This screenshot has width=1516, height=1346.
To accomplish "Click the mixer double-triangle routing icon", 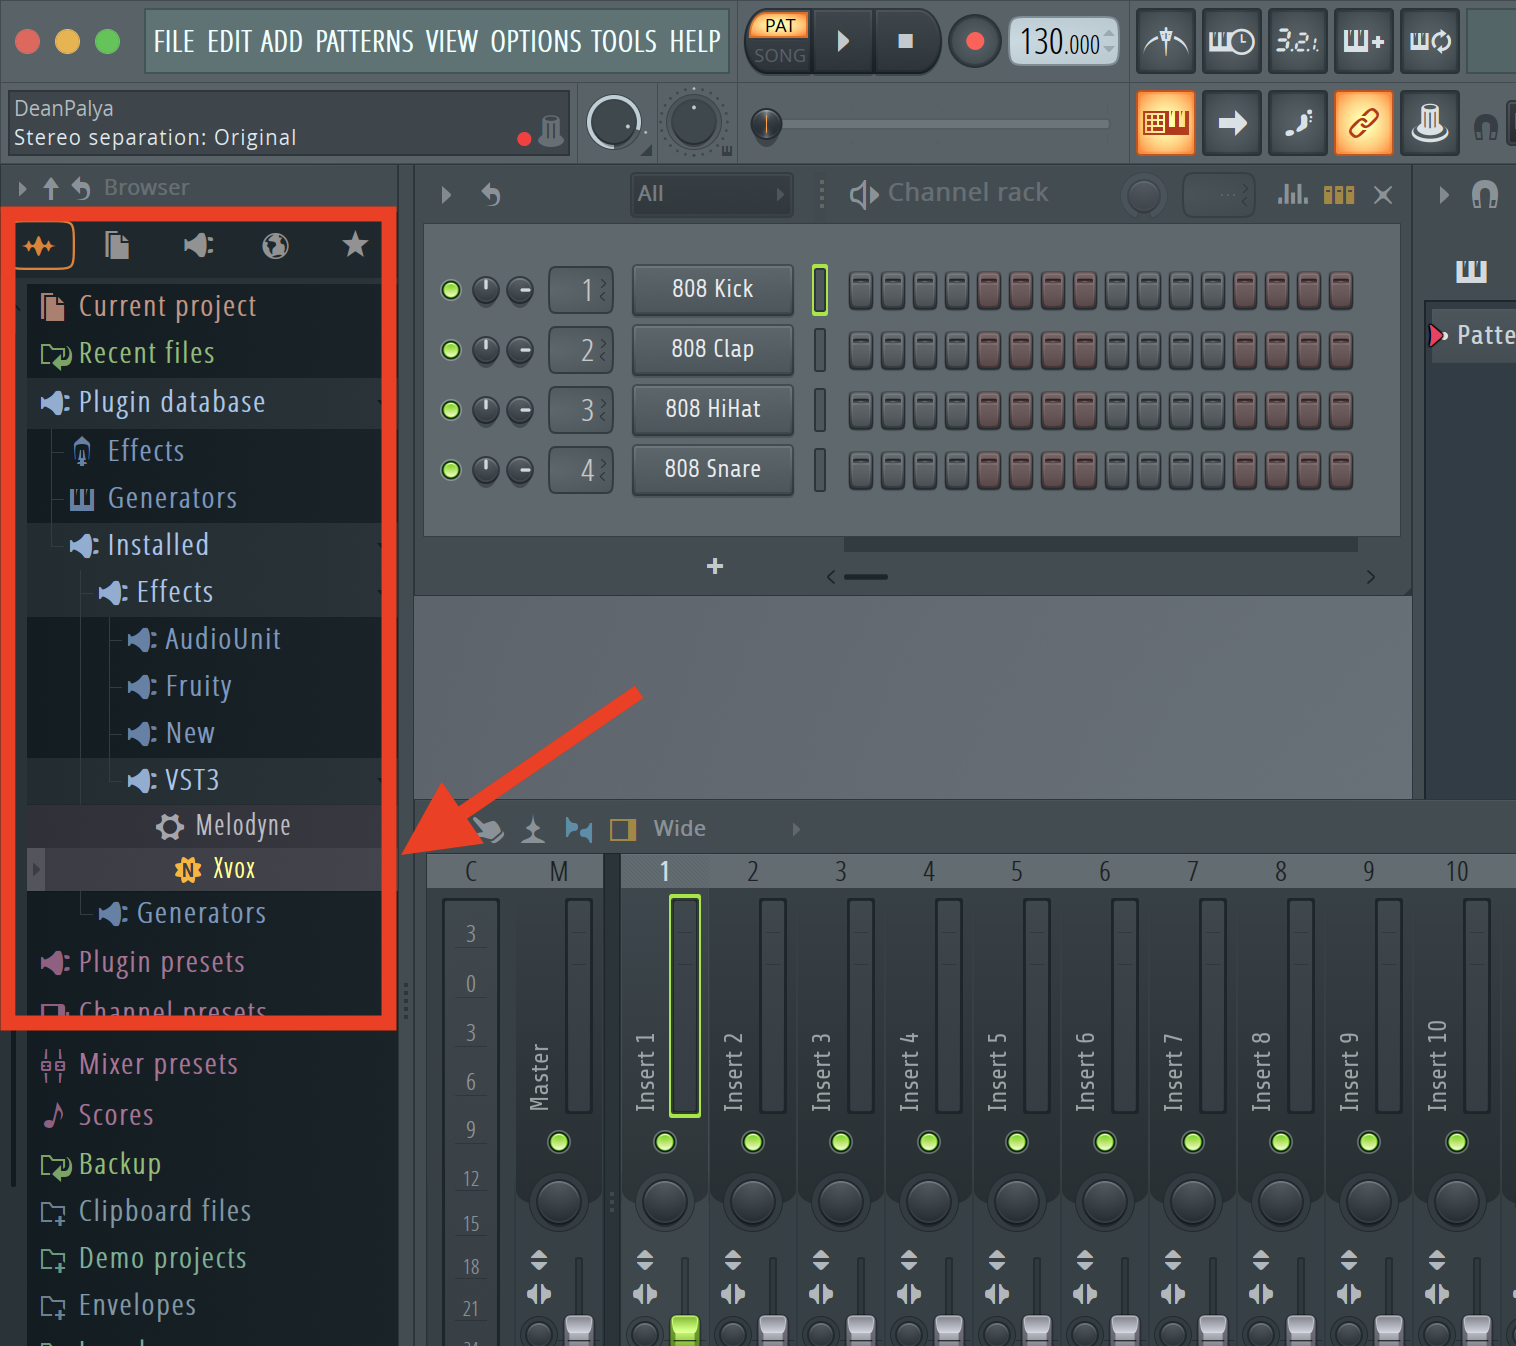I will click(x=578, y=829).
